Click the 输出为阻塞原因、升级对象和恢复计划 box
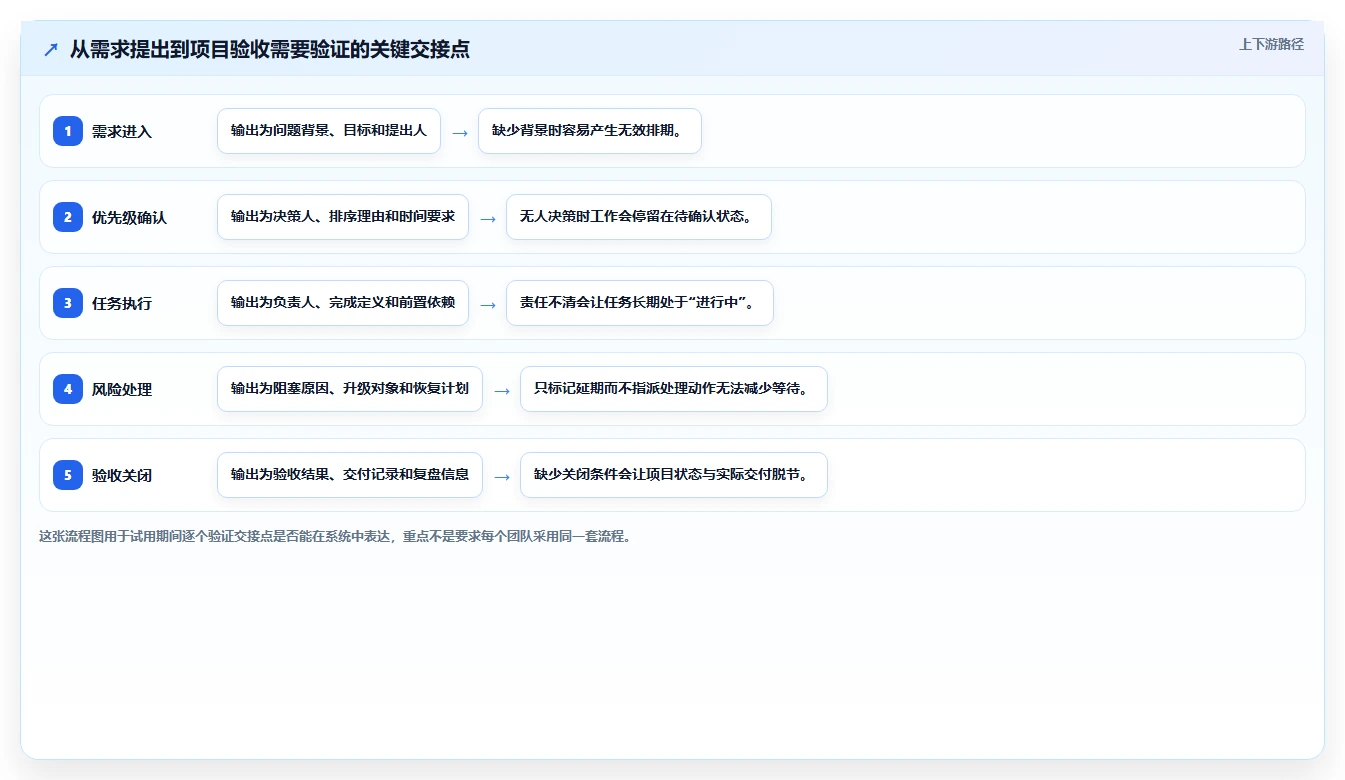This screenshot has width=1345, height=780. pyautogui.click(x=350, y=389)
